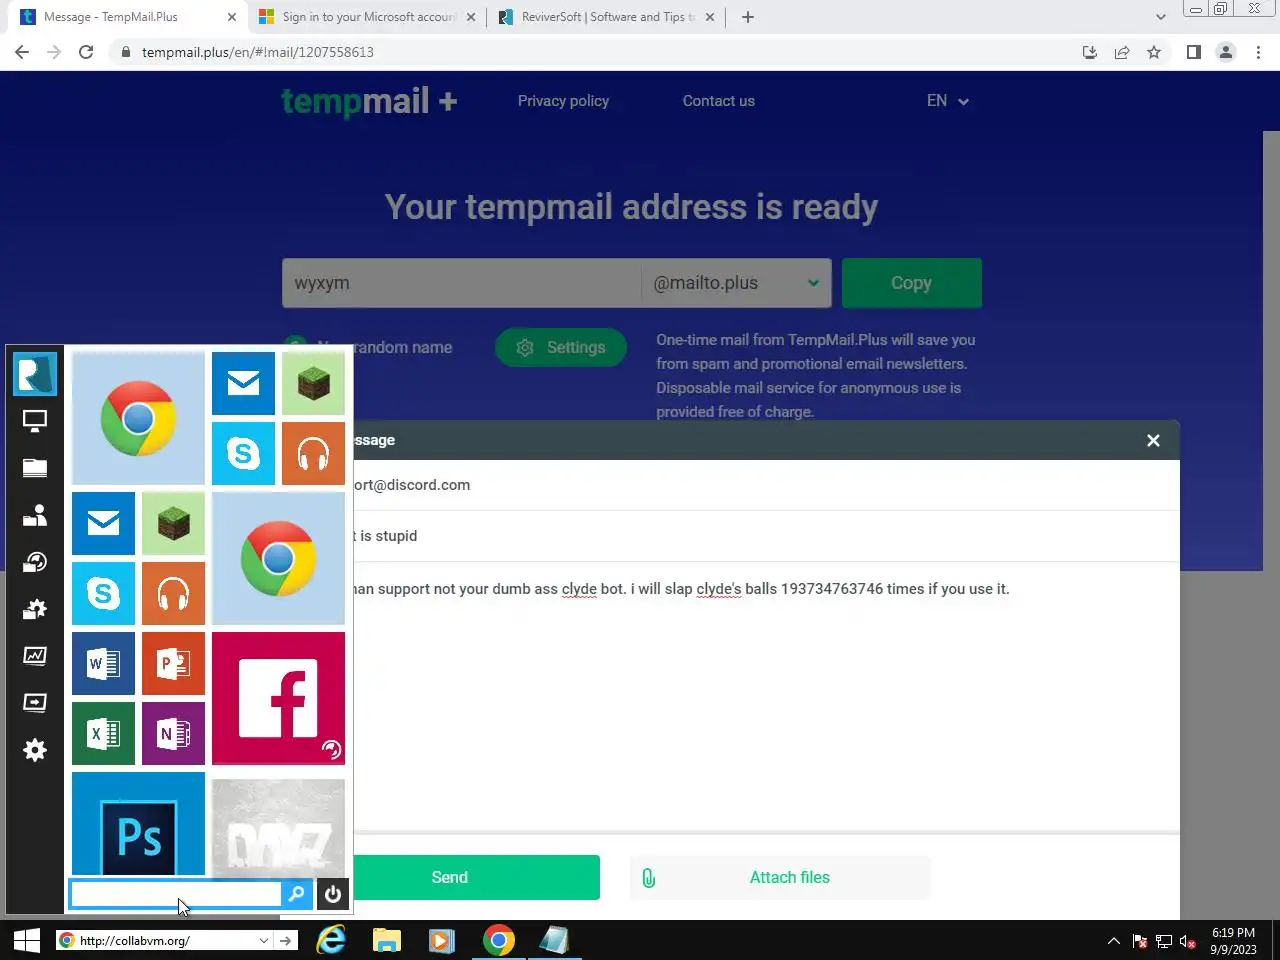This screenshot has height=960, width=1280.
Task: Share this page via the share icon
Action: point(1122,52)
